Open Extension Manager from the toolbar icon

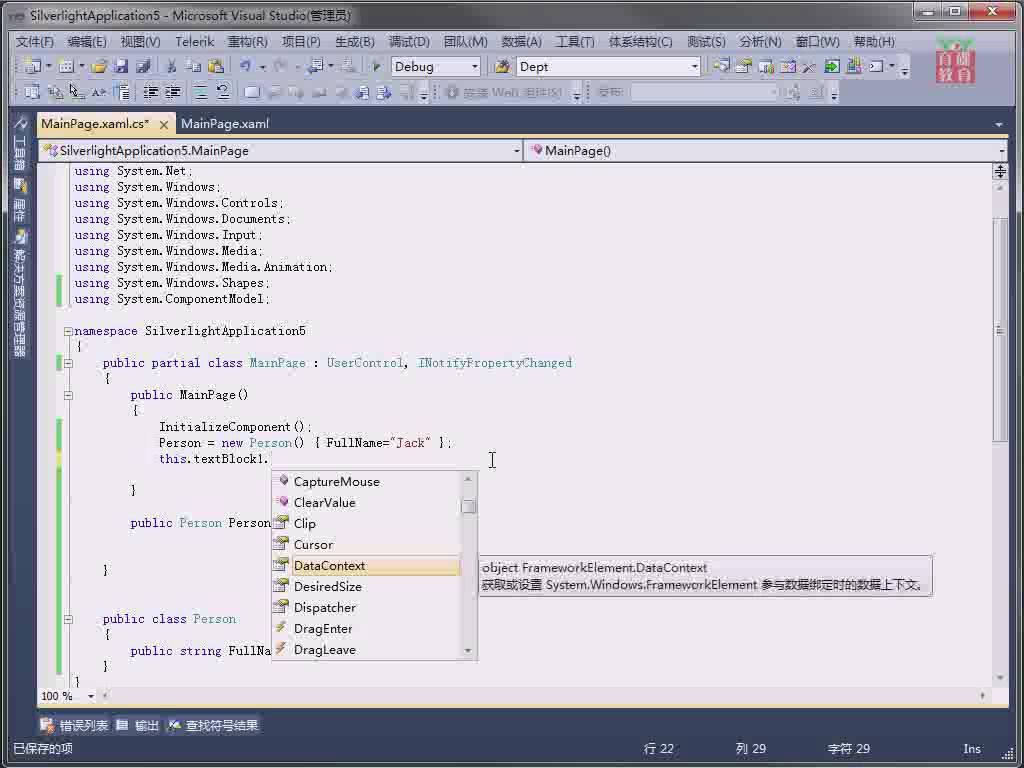854,66
